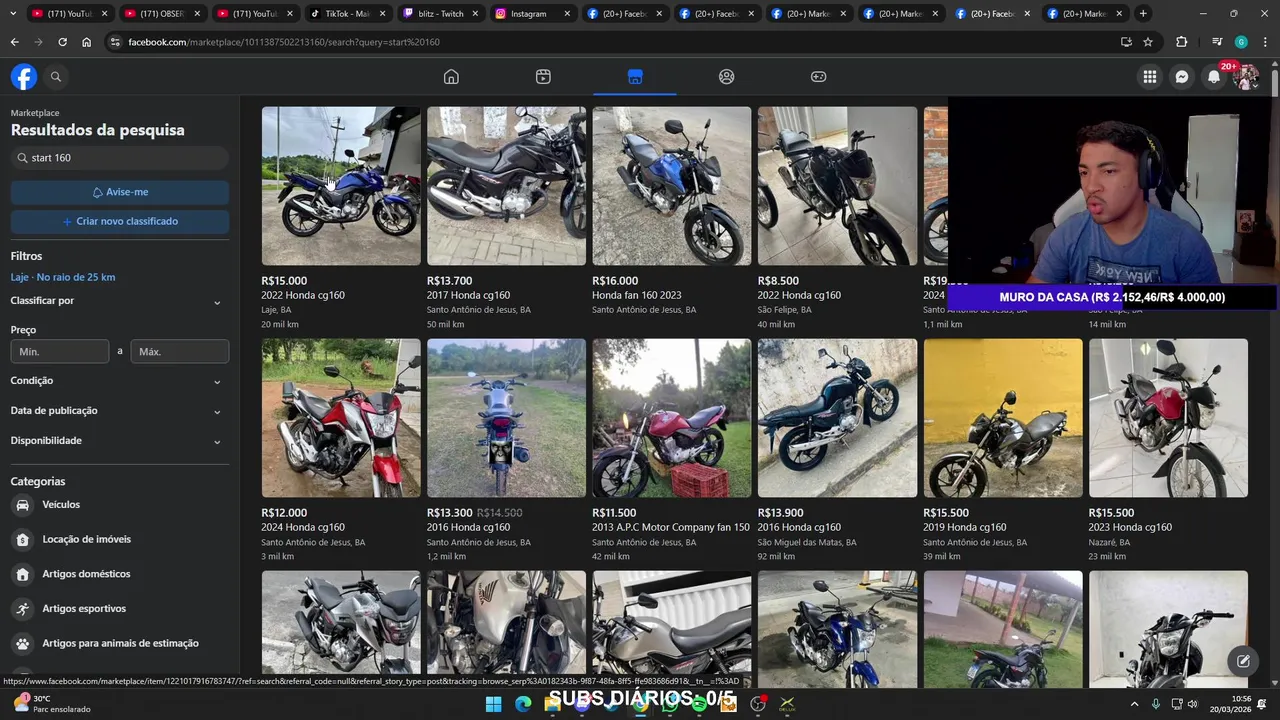Open R$8.500 São Felipe listing photo
Viewport: 1280px width, 720px height.
click(837, 186)
